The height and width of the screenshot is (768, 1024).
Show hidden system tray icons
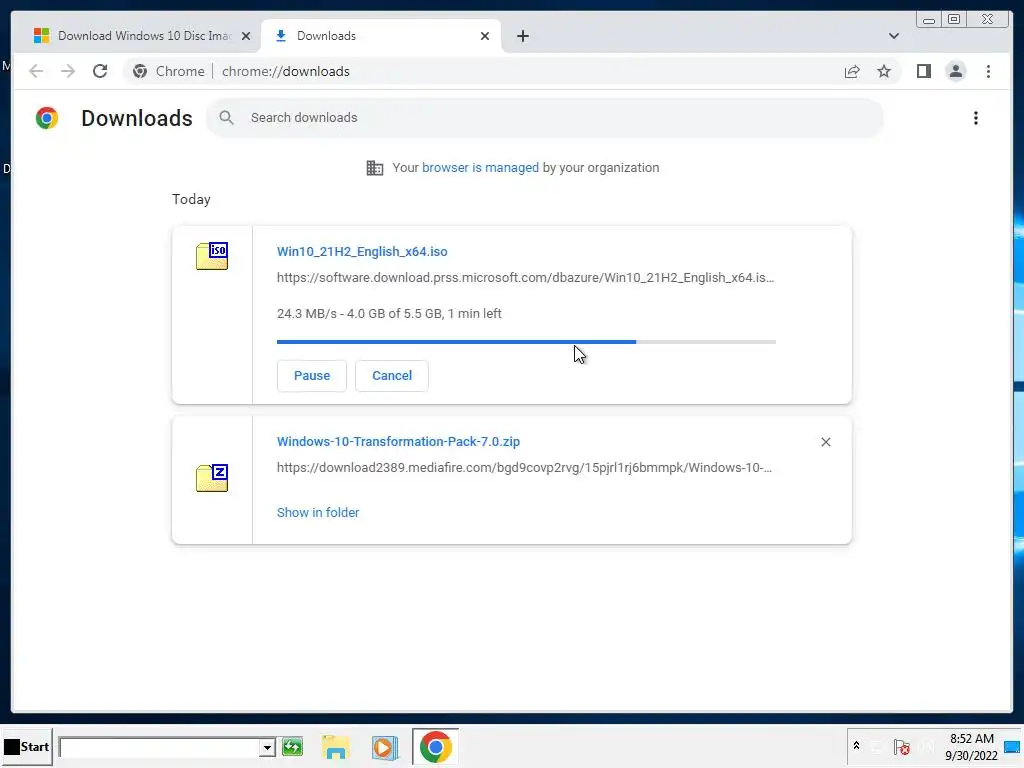coord(856,745)
